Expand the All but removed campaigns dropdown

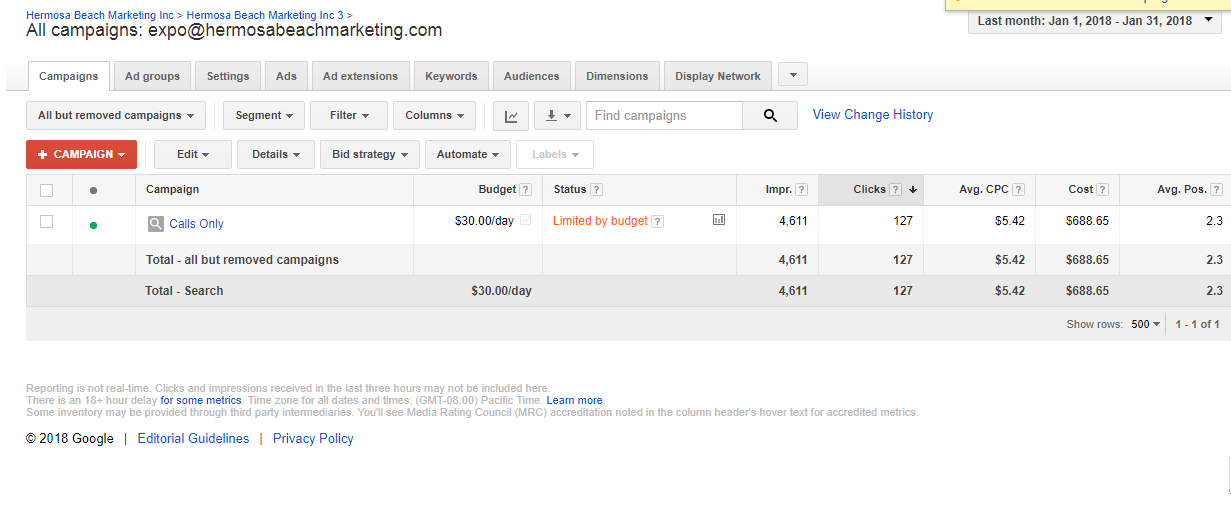click(x=116, y=116)
